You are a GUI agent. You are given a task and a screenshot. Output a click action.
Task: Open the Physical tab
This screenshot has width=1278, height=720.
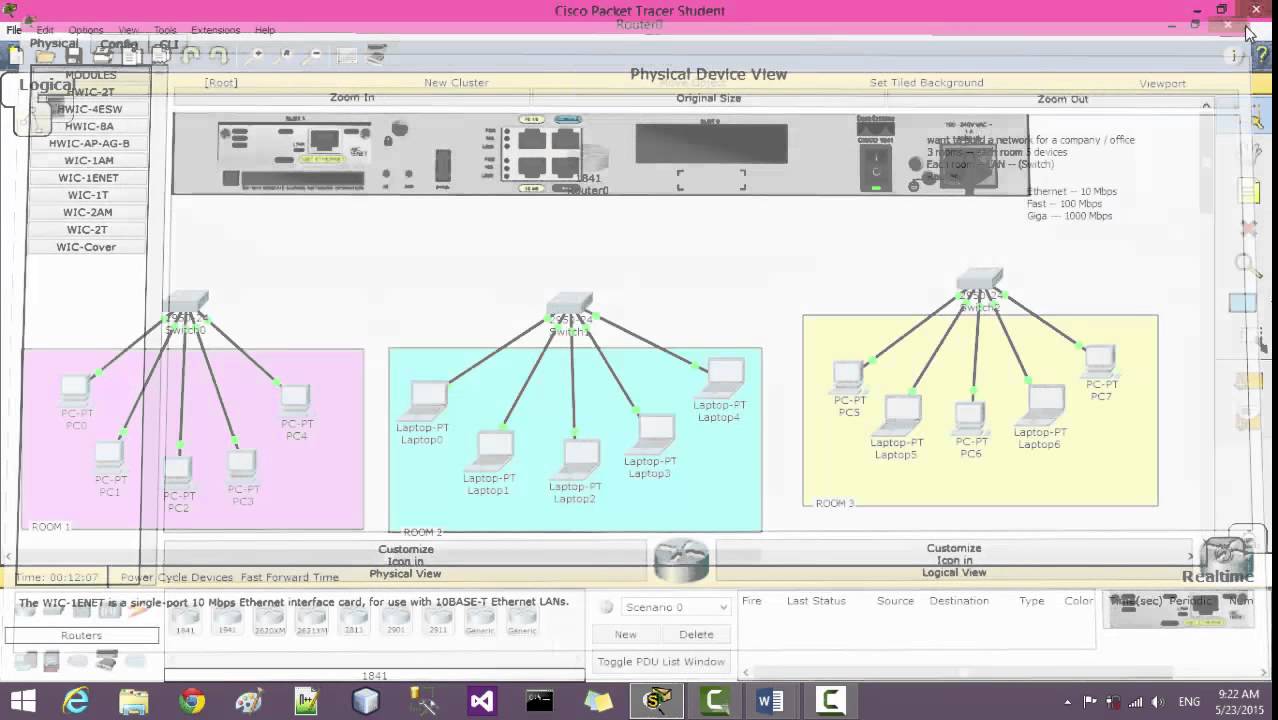53,44
